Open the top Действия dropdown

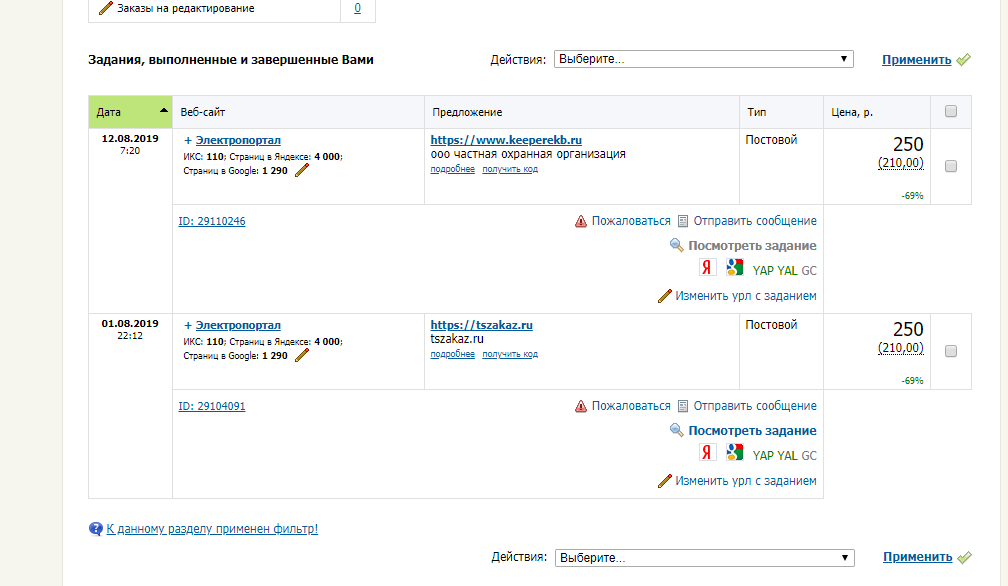(x=704, y=59)
